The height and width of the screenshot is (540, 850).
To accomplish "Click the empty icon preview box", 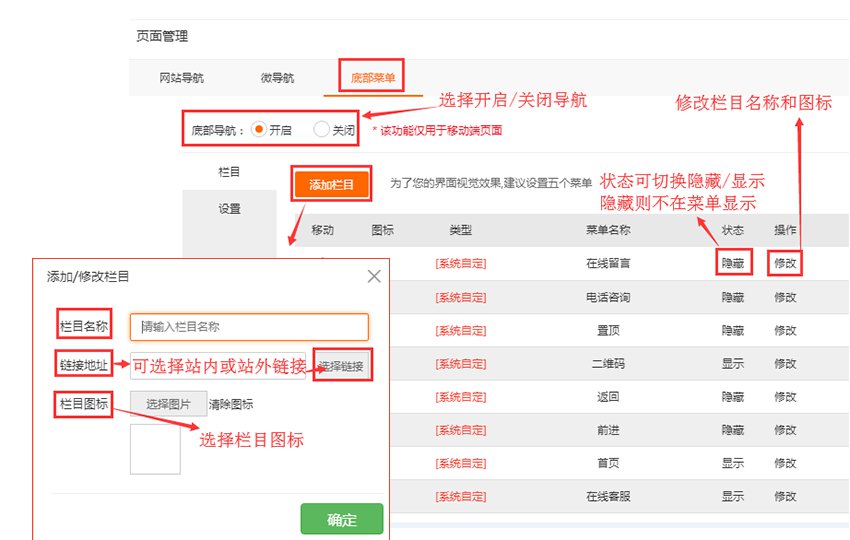I will click(155, 449).
